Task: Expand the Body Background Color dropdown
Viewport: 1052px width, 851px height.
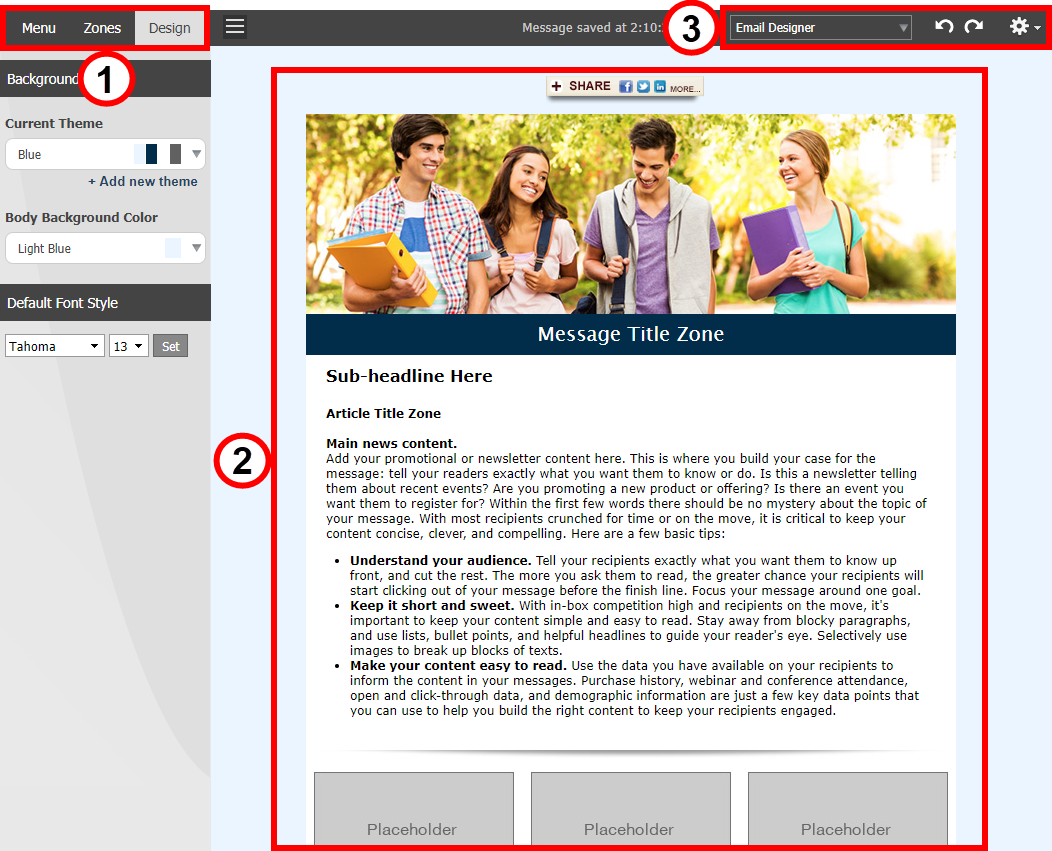Action: [105, 248]
